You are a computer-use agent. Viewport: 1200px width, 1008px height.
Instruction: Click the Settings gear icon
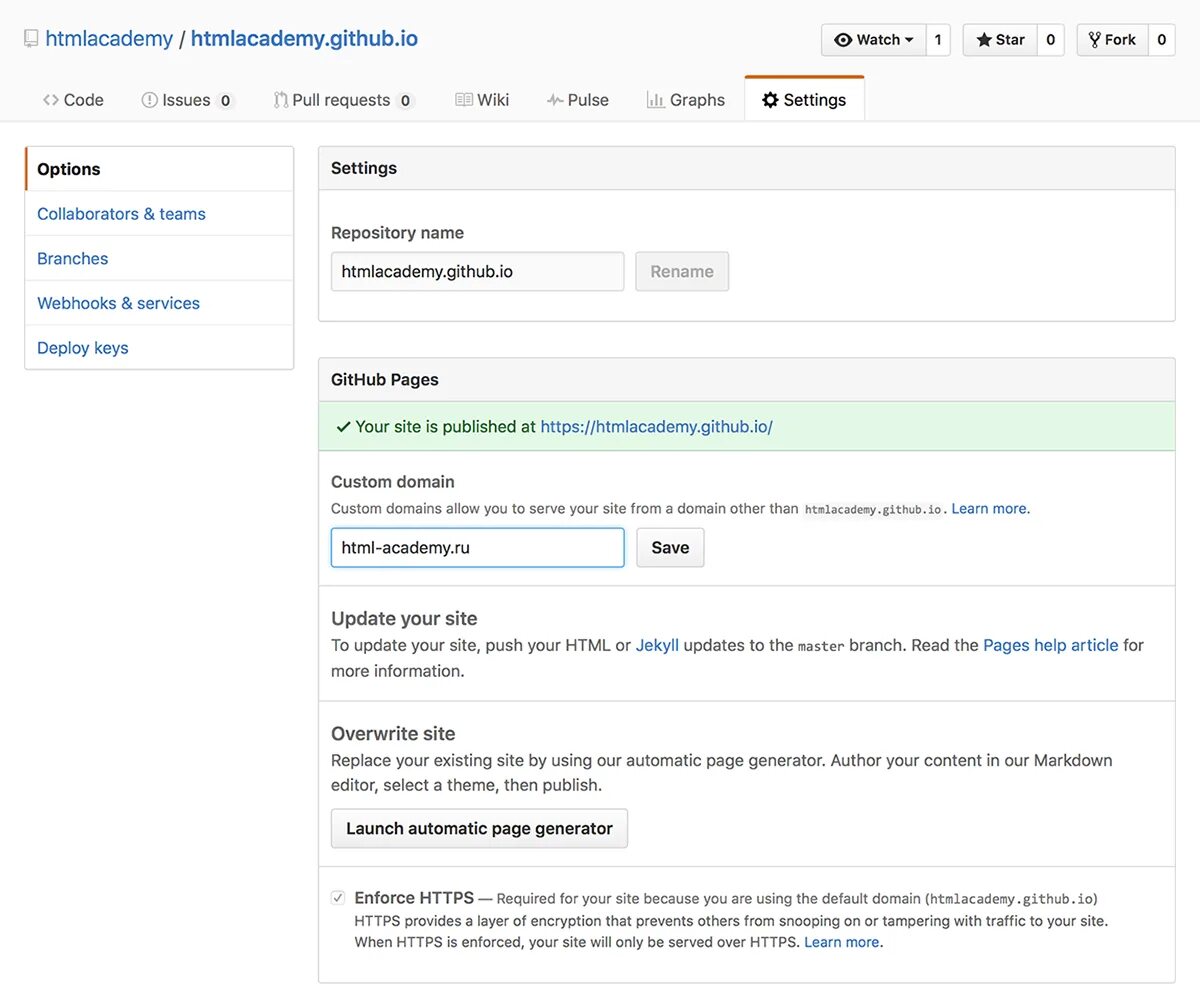(770, 100)
